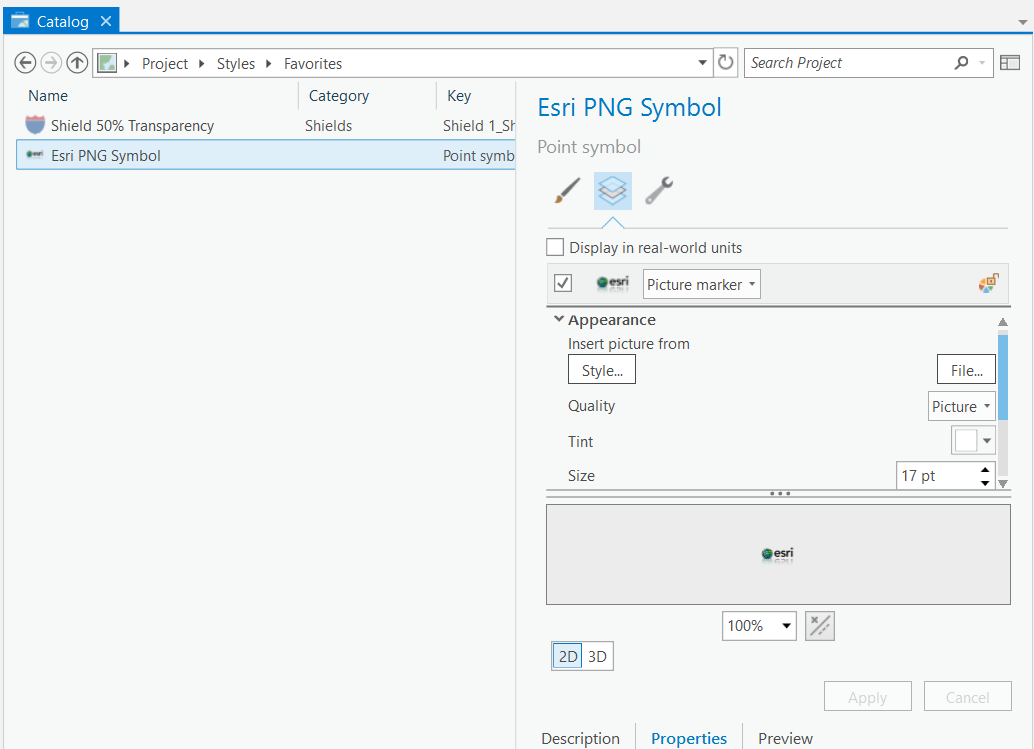1034x749 pixels.
Task: Open the Tint color dropdown arrow
Action: tap(987, 440)
